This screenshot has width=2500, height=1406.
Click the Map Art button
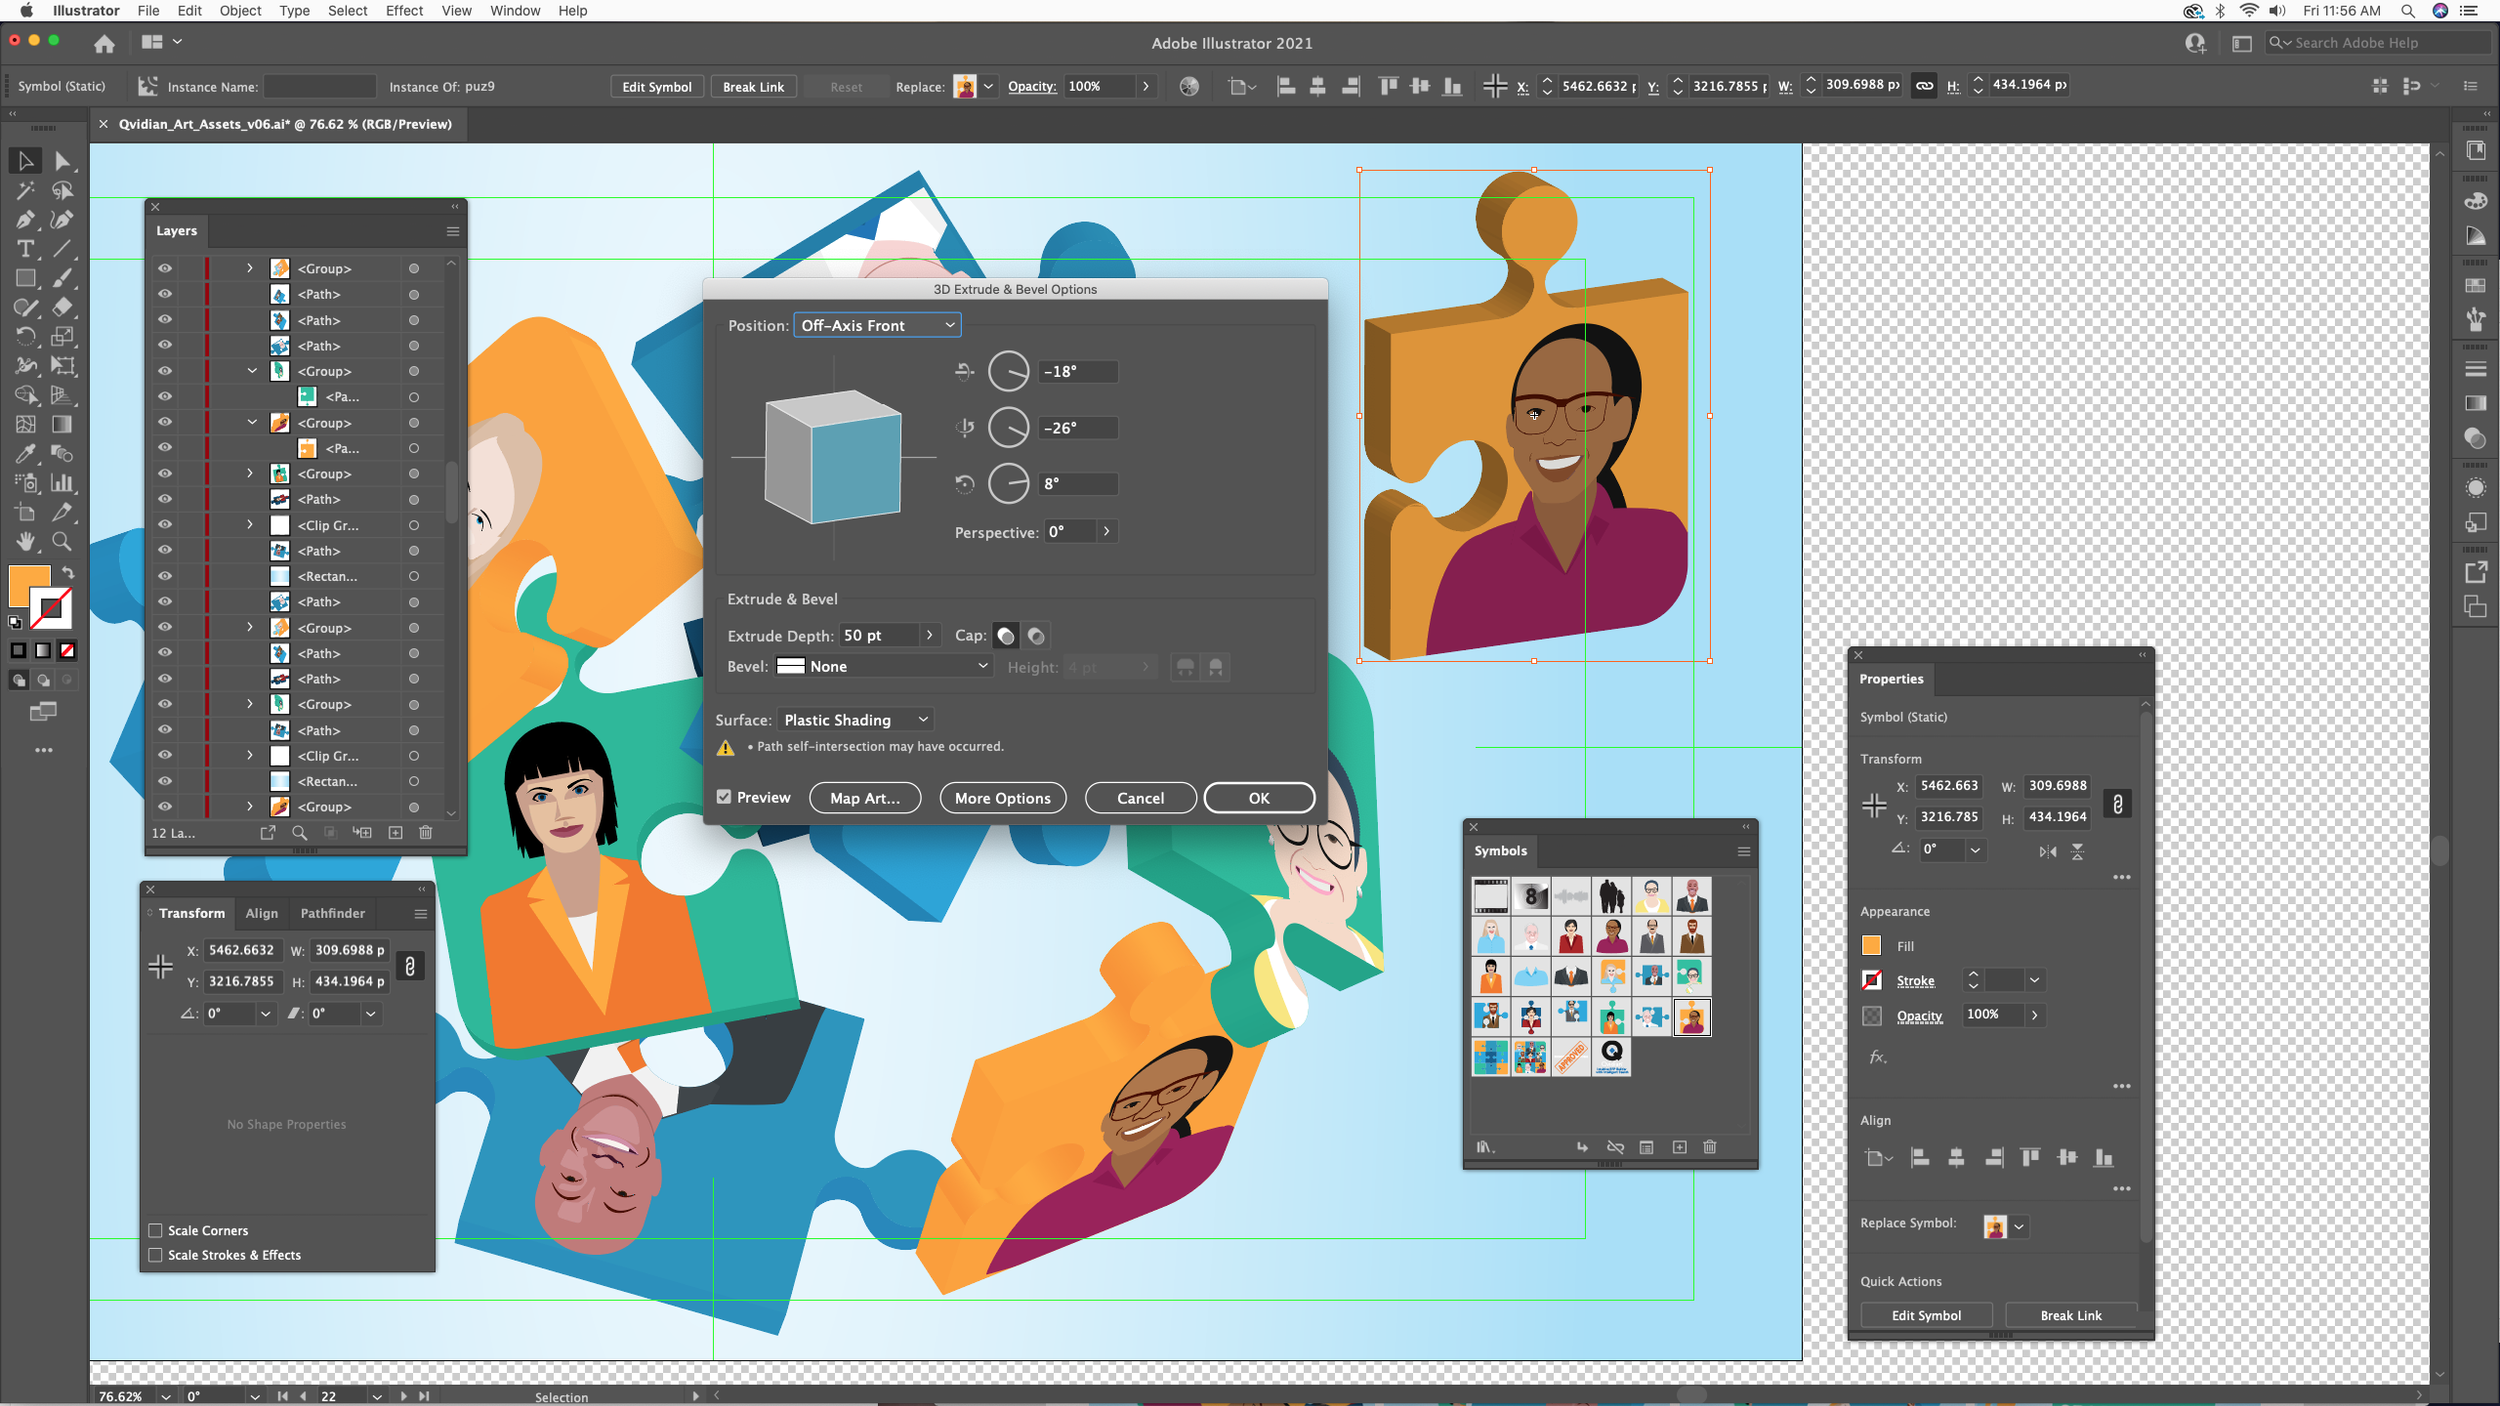point(864,798)
